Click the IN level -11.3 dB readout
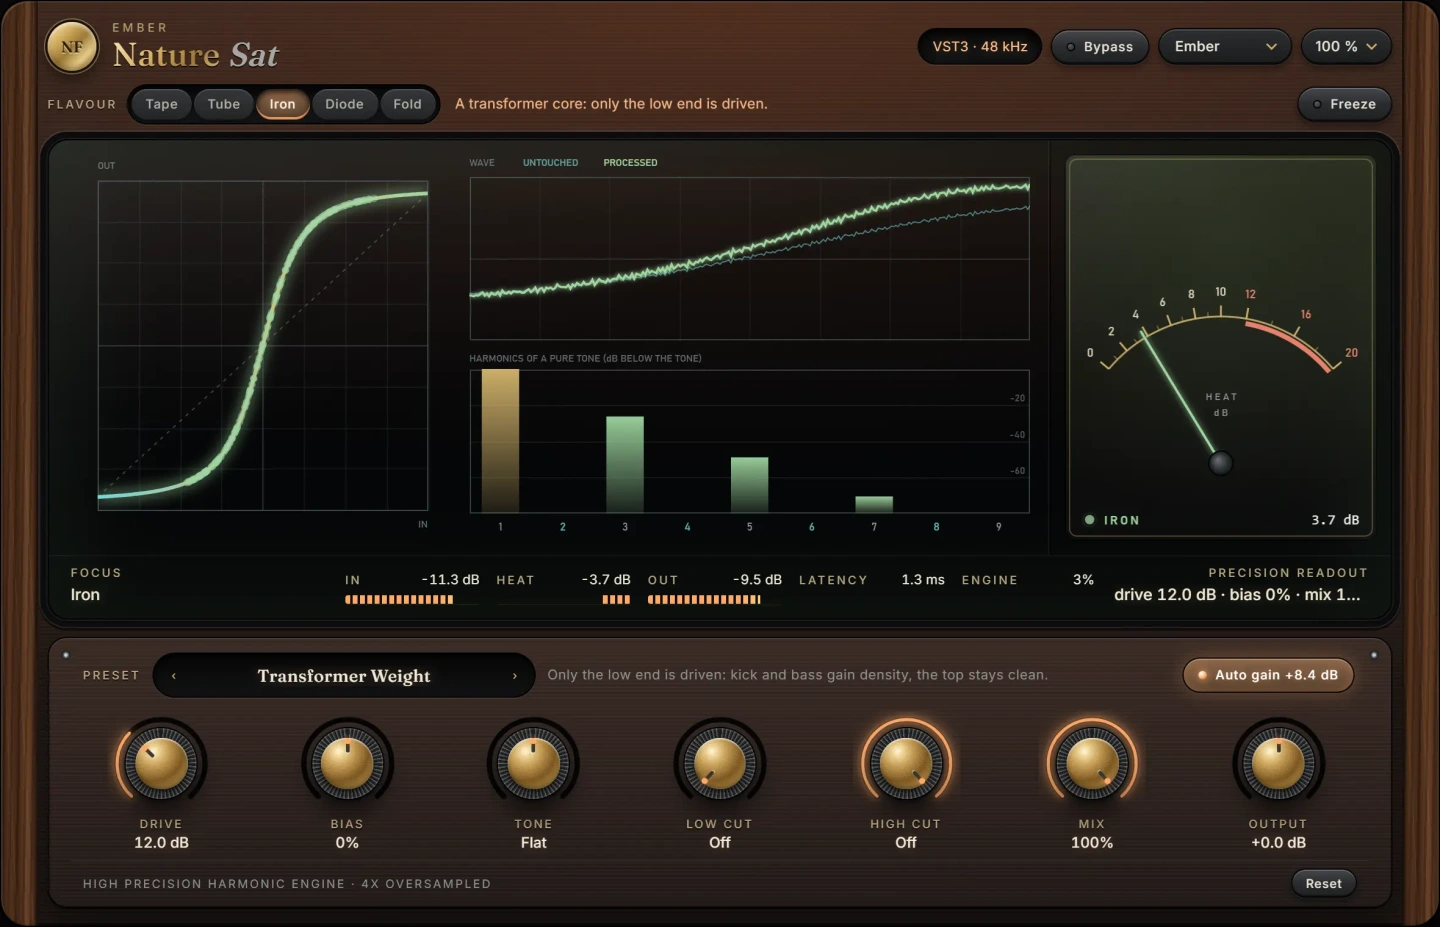 pos(450,580)
